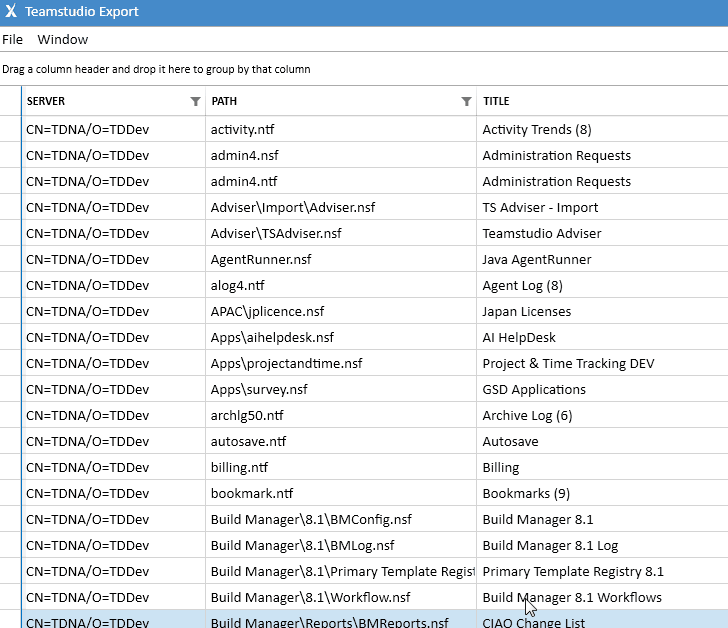Select the billing.ntf path cell
This screenshot has height=628, width=728.
(341, 467)
